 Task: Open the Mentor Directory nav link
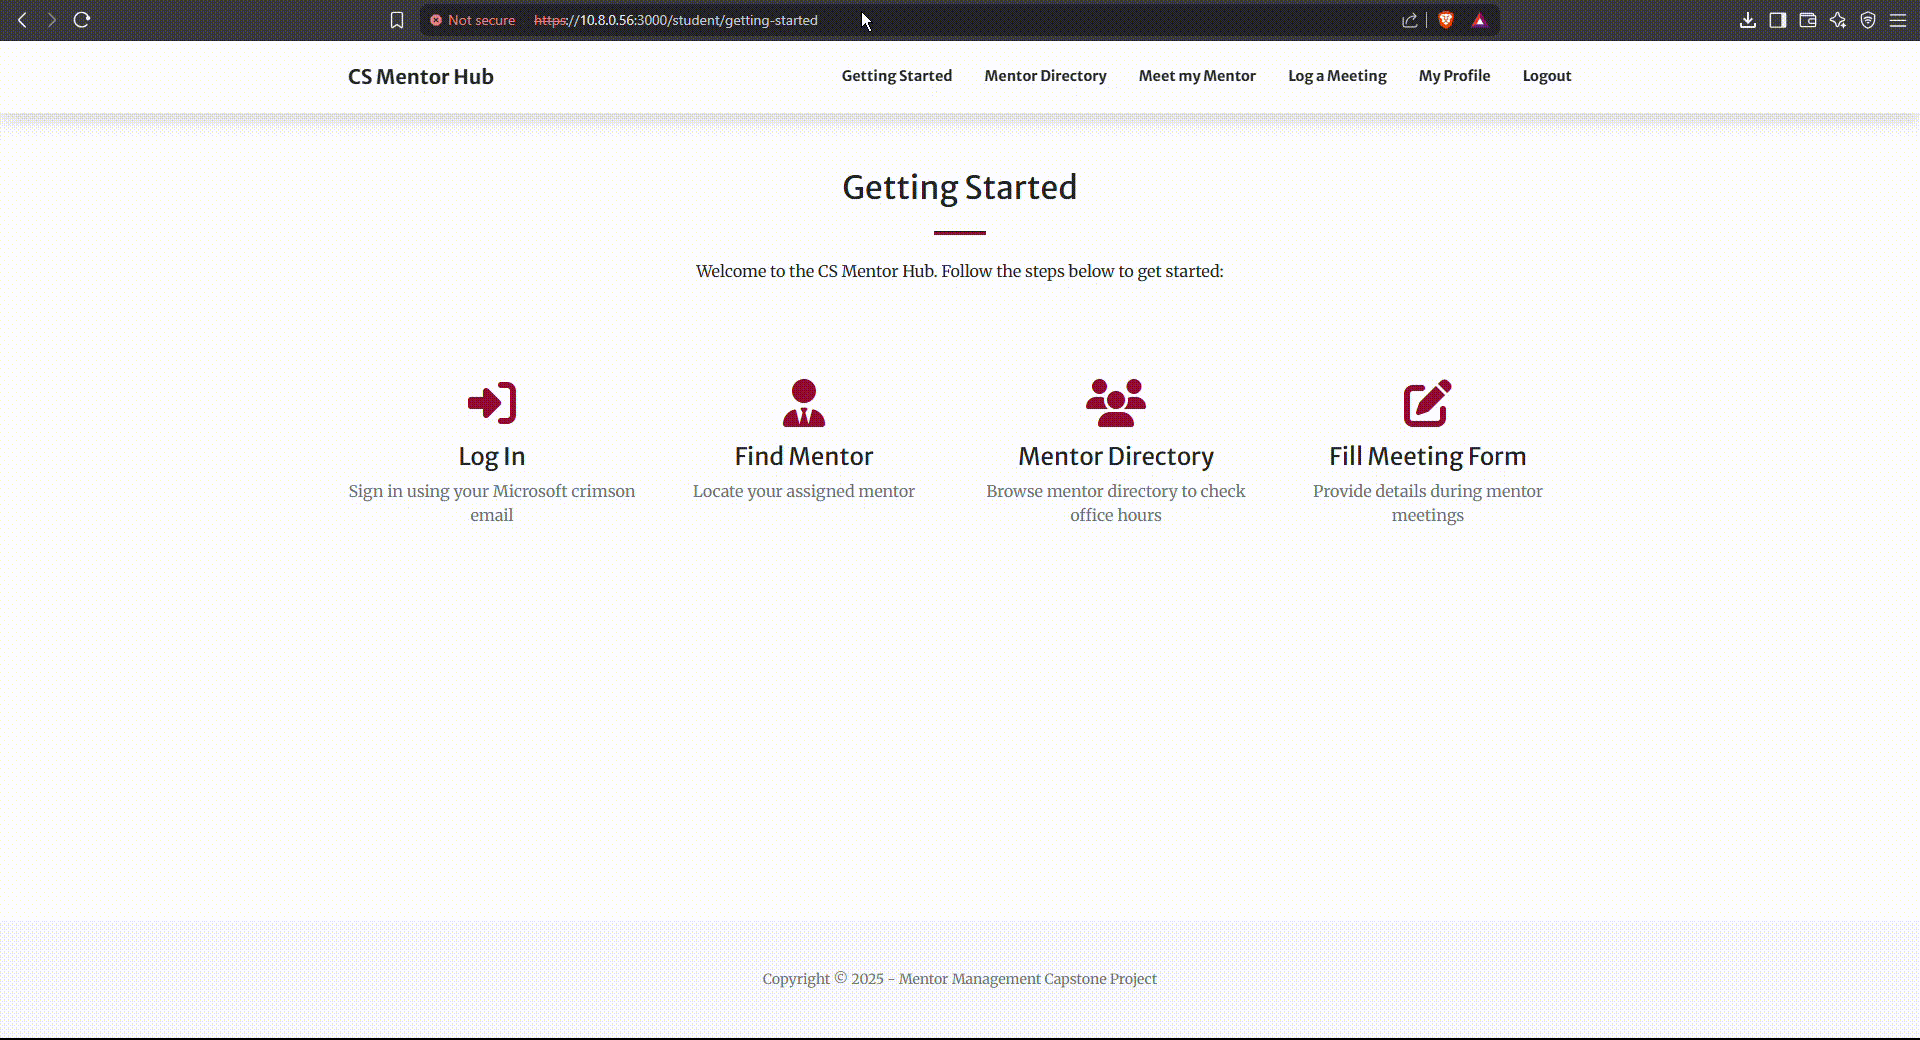1045,76
